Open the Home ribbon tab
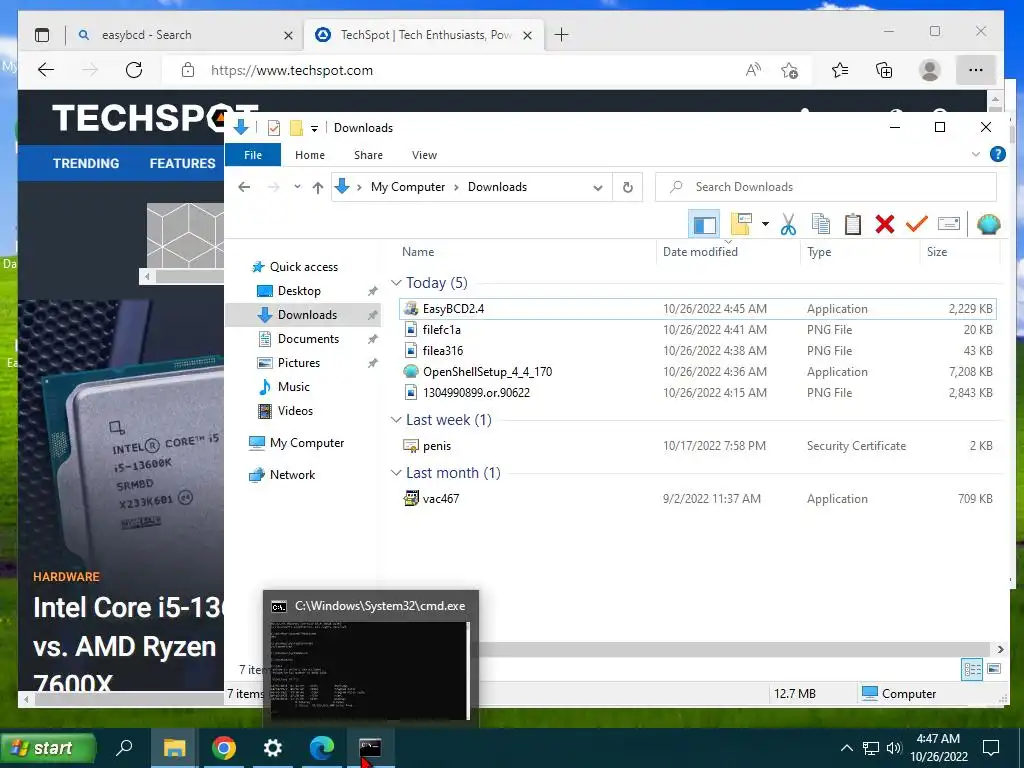Viewport: 1024px width, 768px height. tap(310, 155)
